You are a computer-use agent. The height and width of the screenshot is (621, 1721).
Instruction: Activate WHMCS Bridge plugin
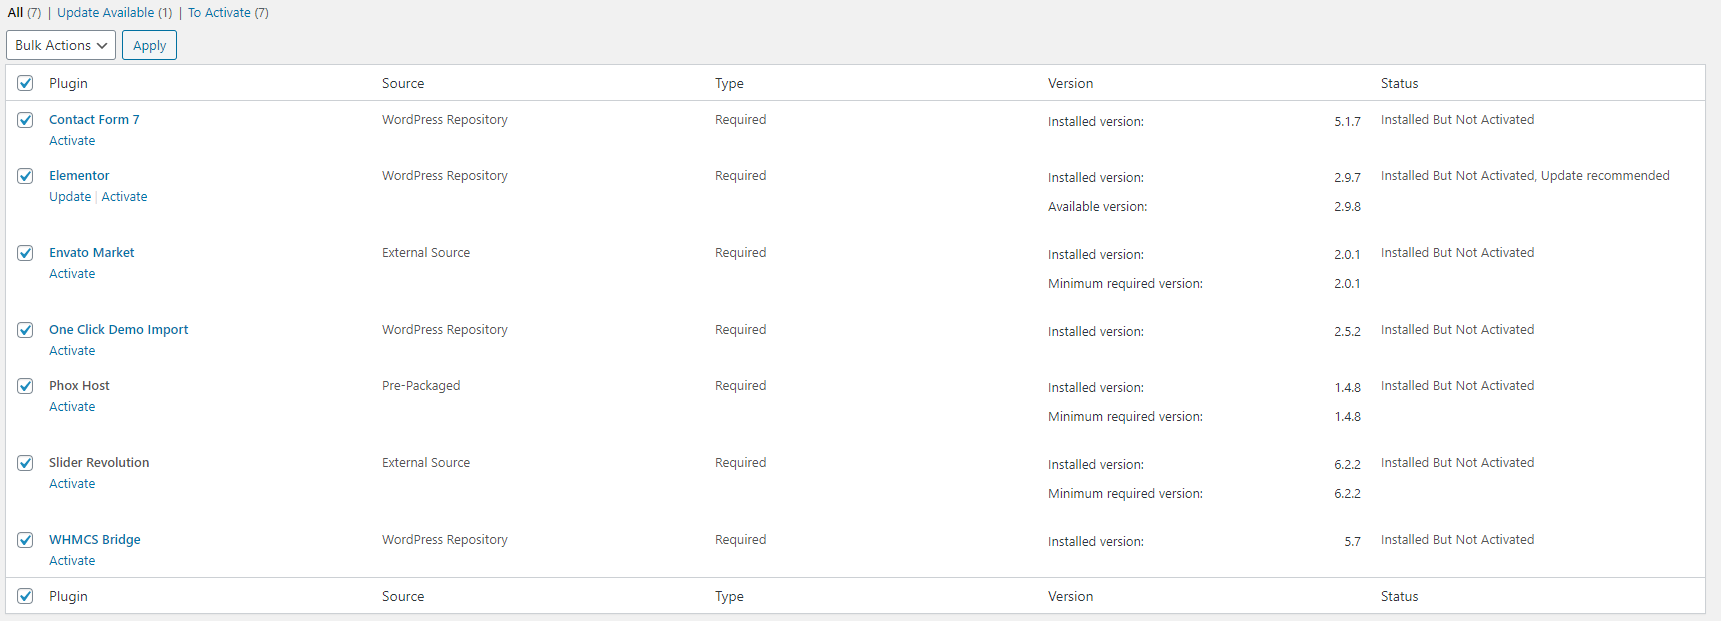click(x=72, y=561)
